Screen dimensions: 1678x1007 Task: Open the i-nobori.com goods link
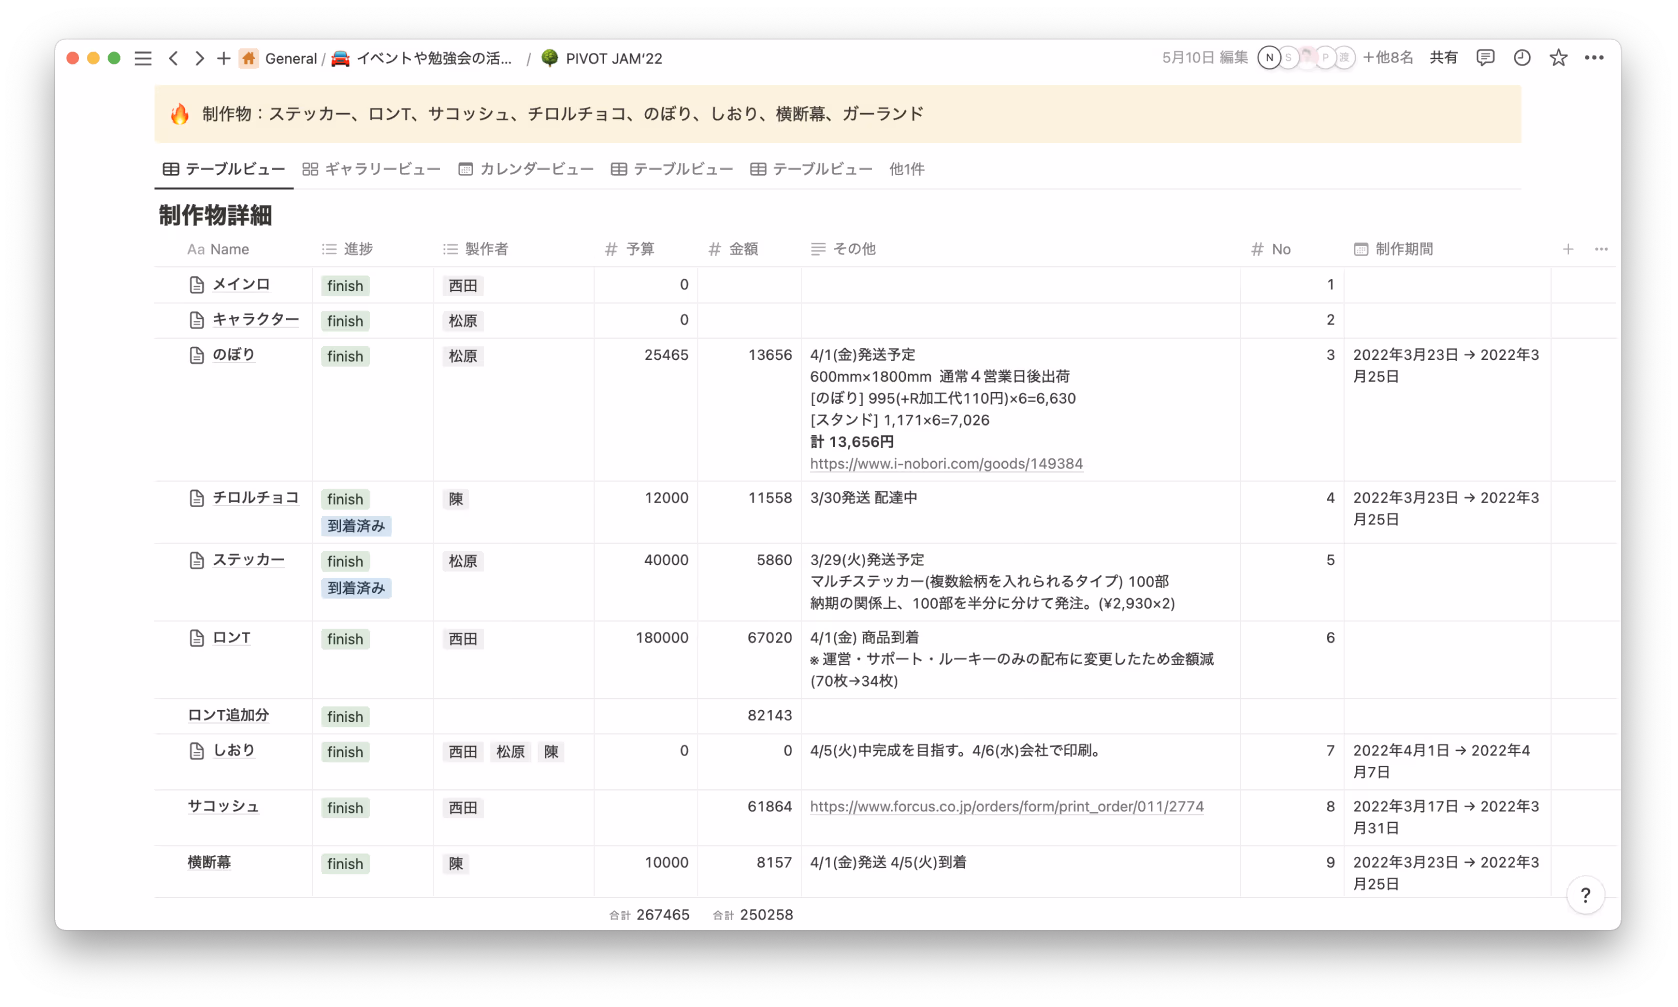(x=946, y=464)
